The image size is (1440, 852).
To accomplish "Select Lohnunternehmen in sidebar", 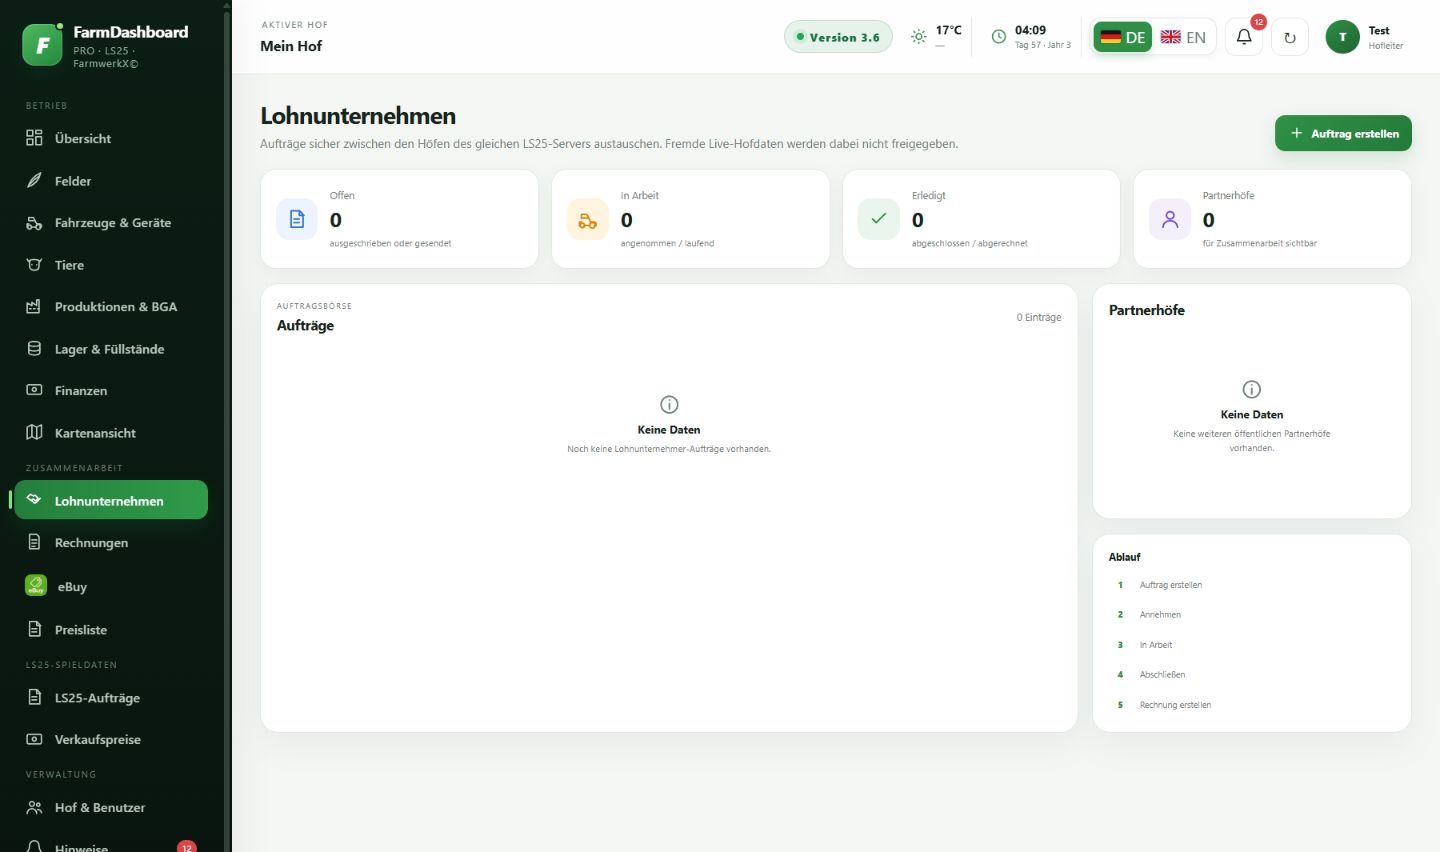I will [x=111, y=500].
